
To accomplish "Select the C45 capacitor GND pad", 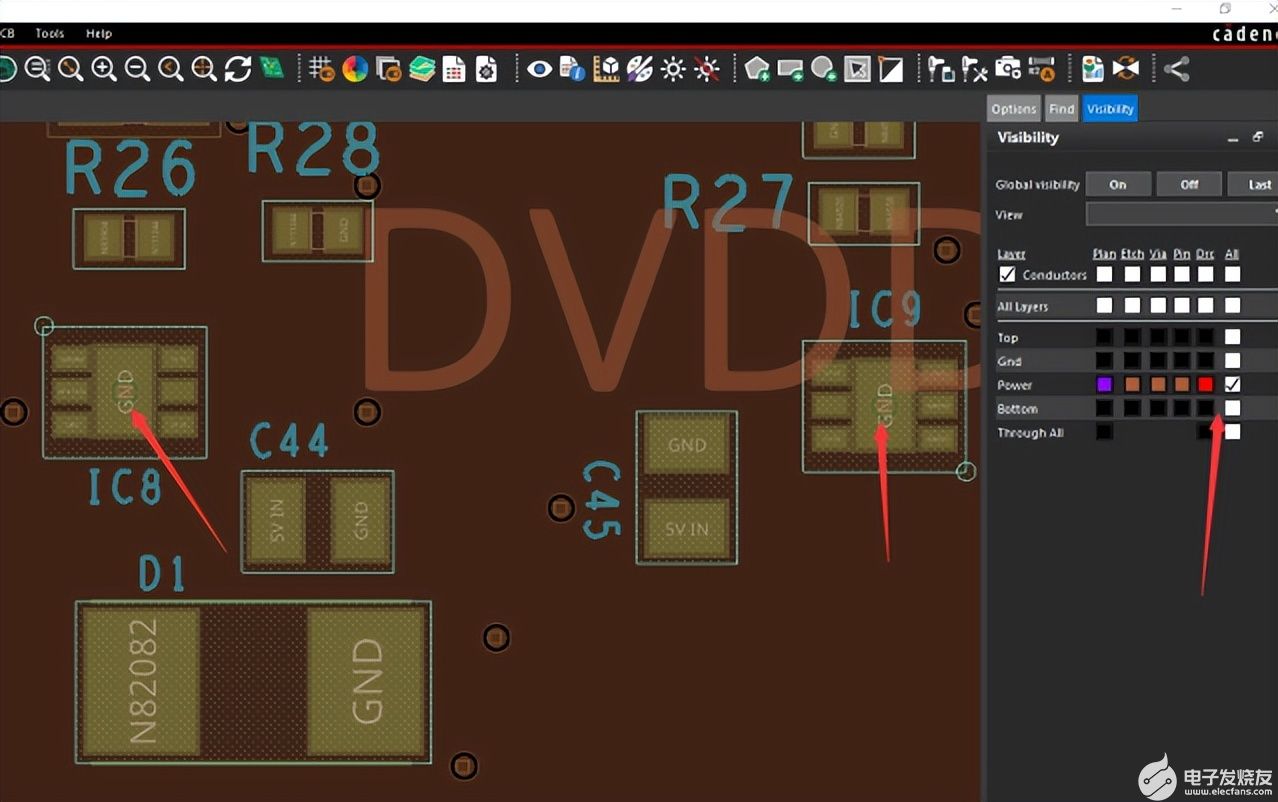I will (686, 445).
